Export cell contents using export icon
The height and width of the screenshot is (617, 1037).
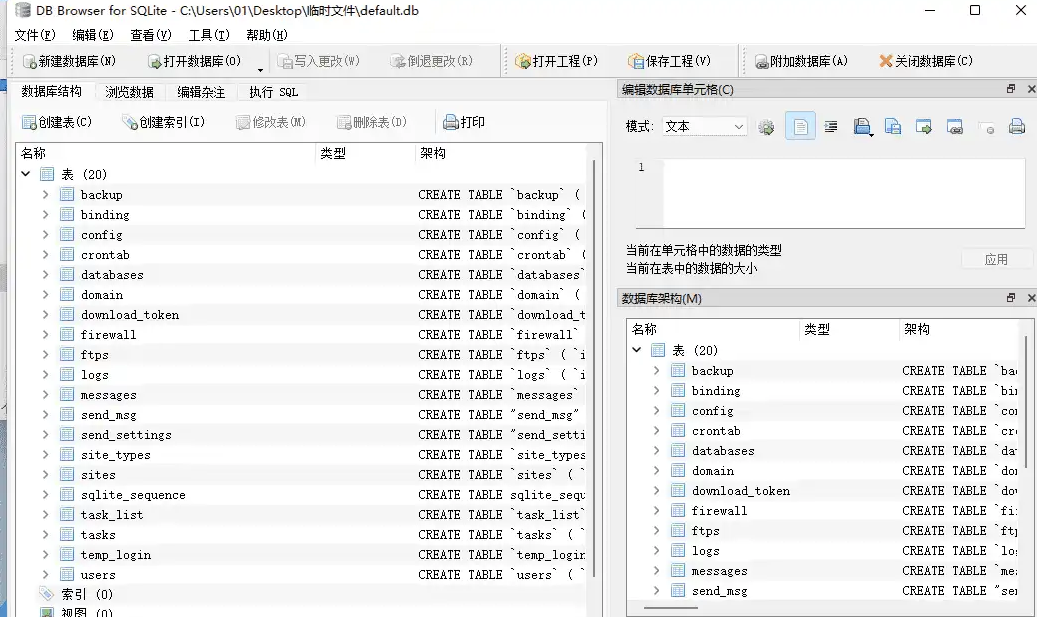pyautogui.click(x=891, y=126)
